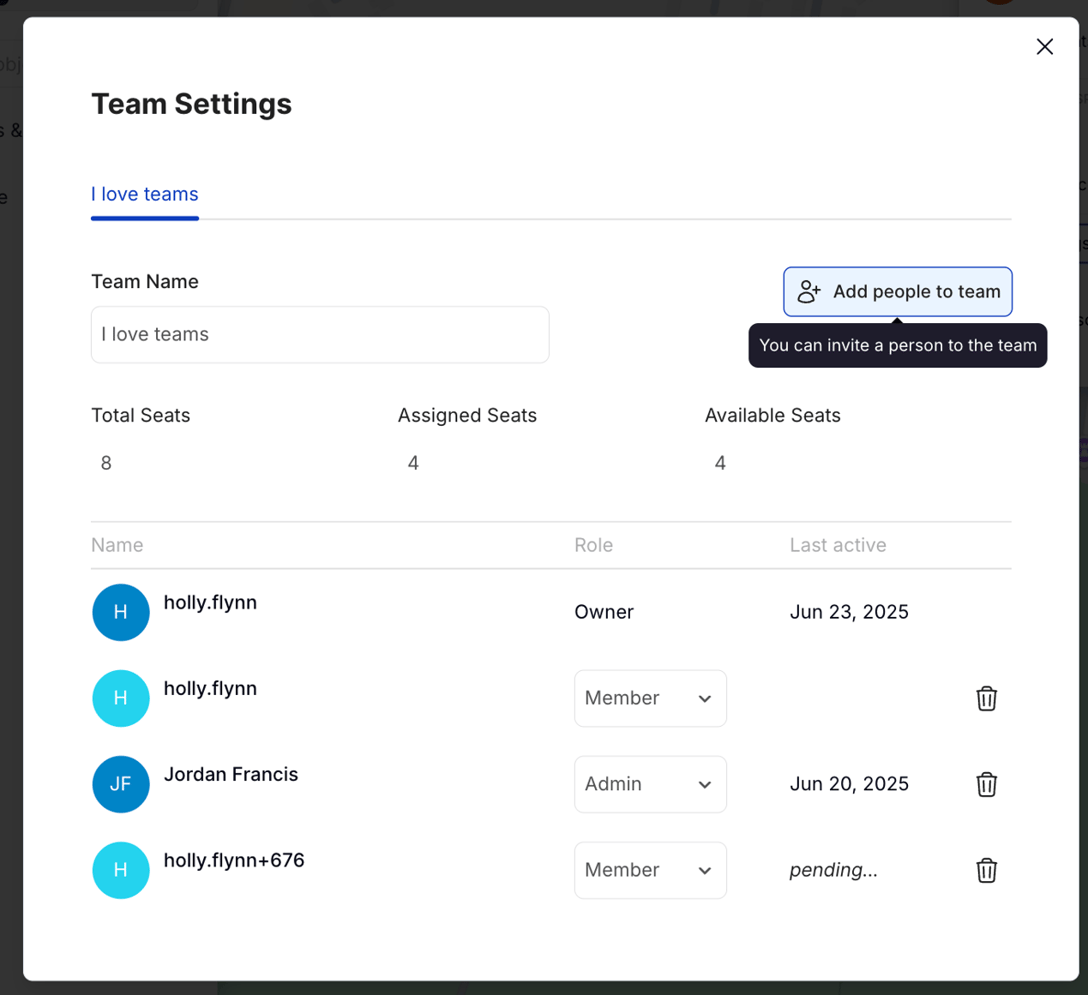The height and width of the screenshot is (995, 1088).
Task: Click the teal H avatar in the second row
Action: (x=120, y=698)
